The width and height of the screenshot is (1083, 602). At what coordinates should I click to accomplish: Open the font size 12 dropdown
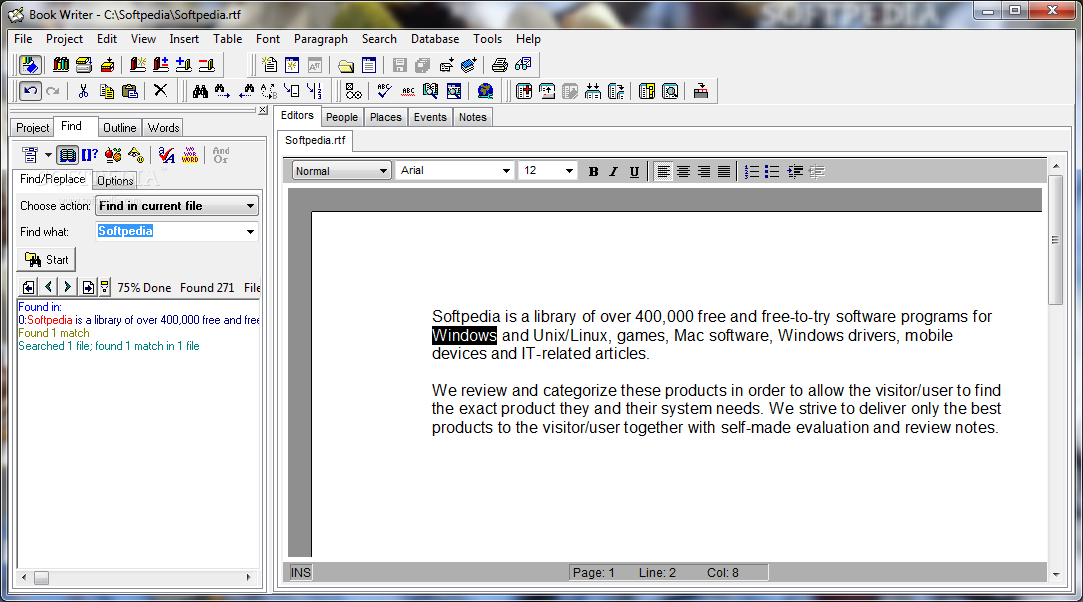[569, 171]
